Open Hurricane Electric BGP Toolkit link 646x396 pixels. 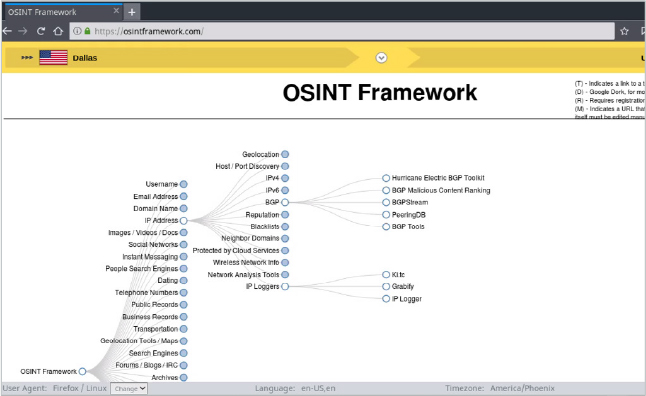438,178
